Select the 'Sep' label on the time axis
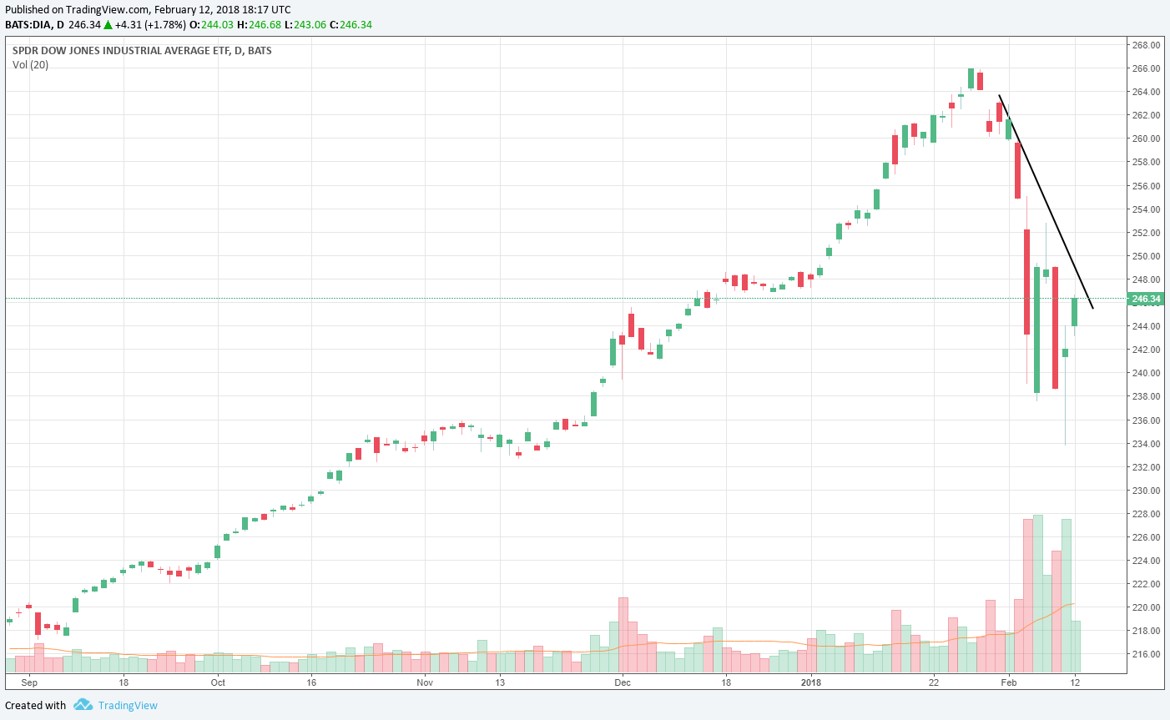The image size is (1170, 720). tap(29, 683)
